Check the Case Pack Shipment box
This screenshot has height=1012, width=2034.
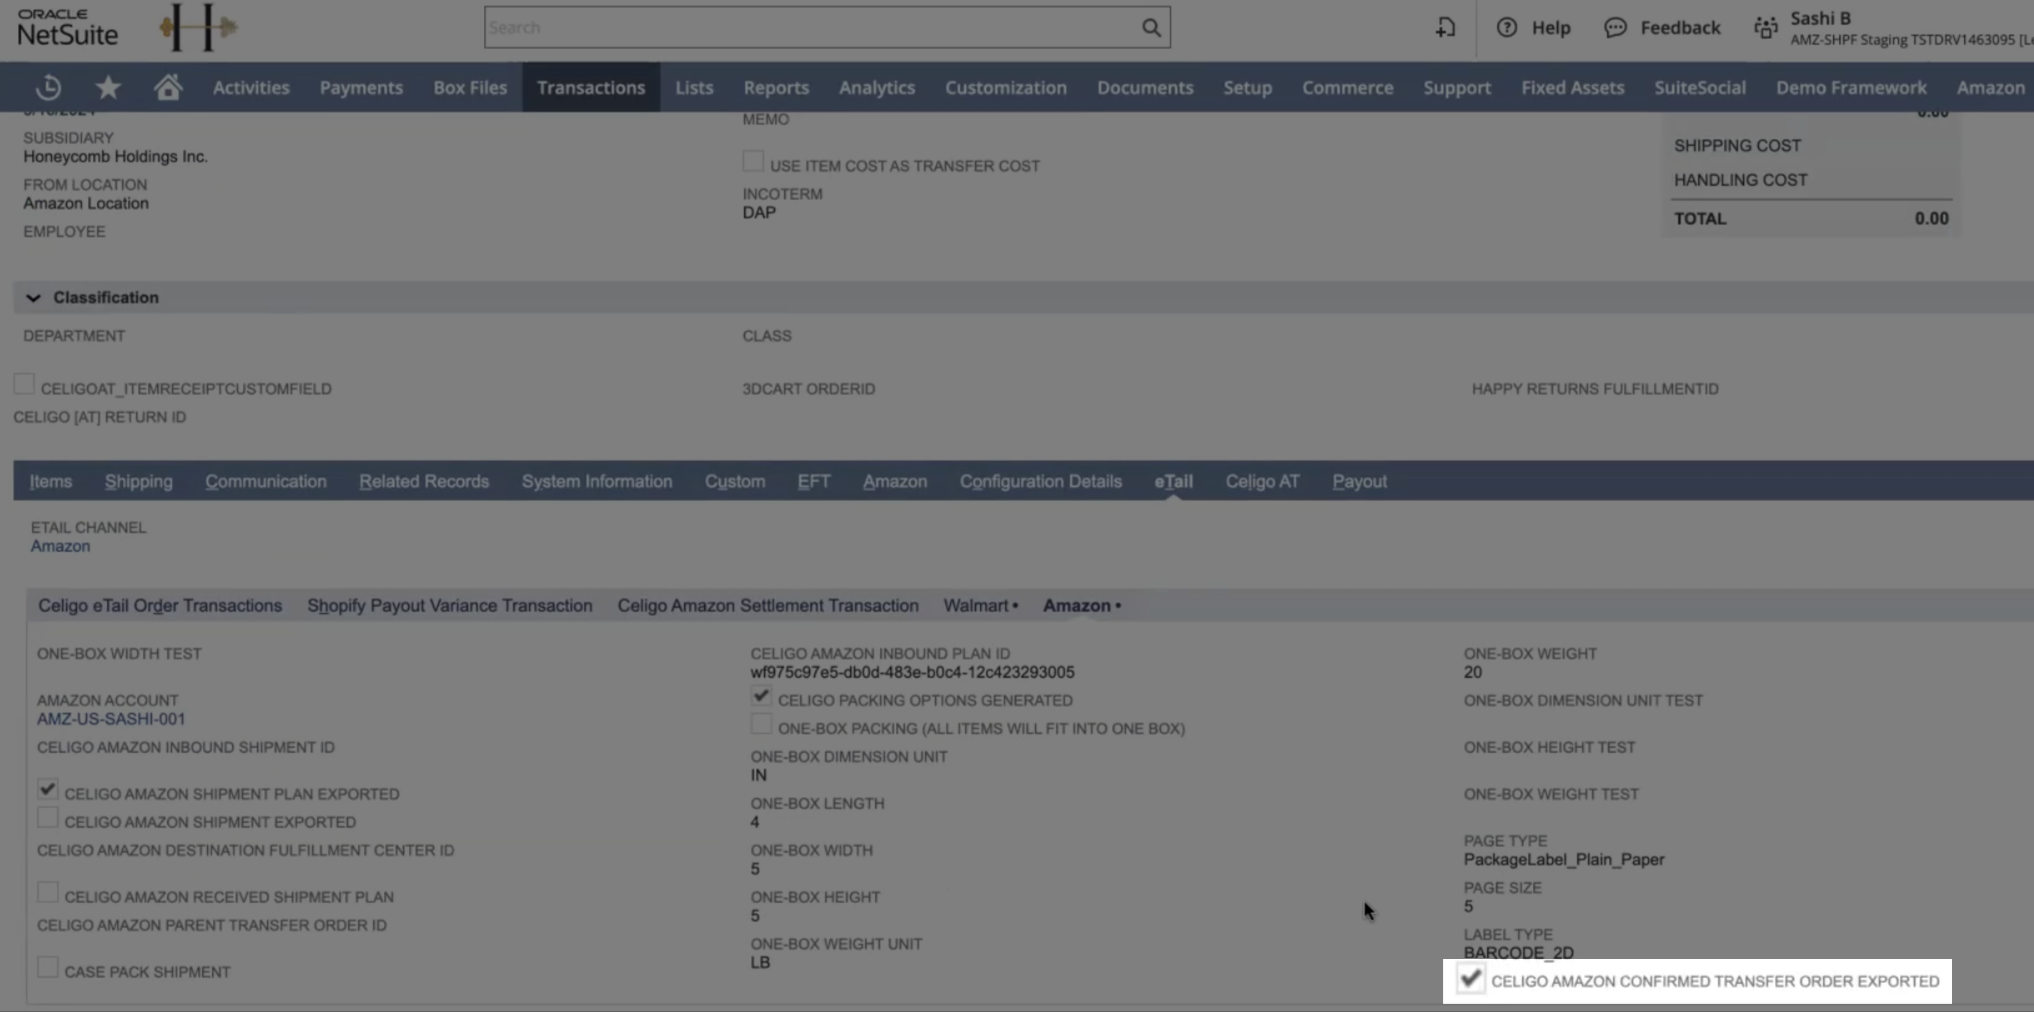click(x=47, y=967)
